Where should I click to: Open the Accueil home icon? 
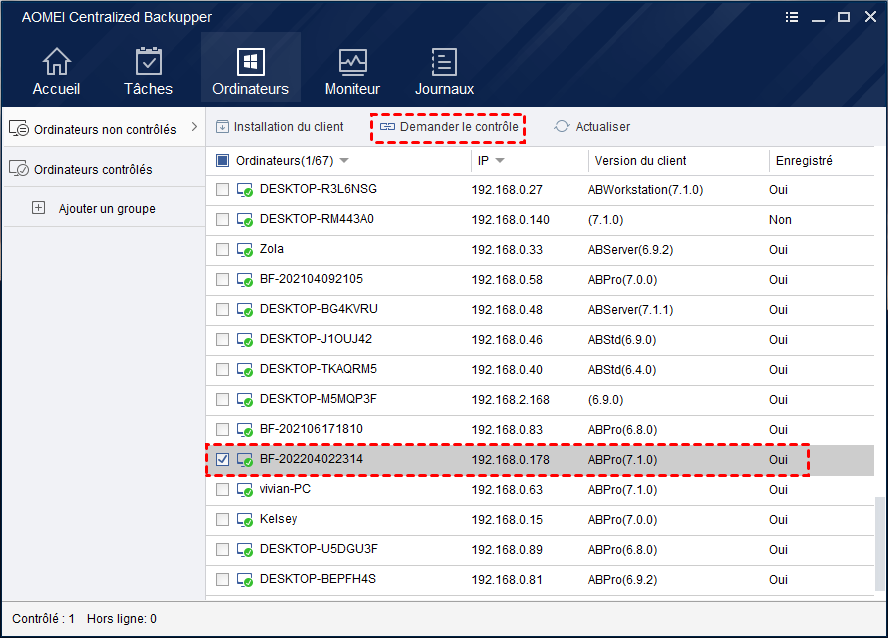point(57,61)
